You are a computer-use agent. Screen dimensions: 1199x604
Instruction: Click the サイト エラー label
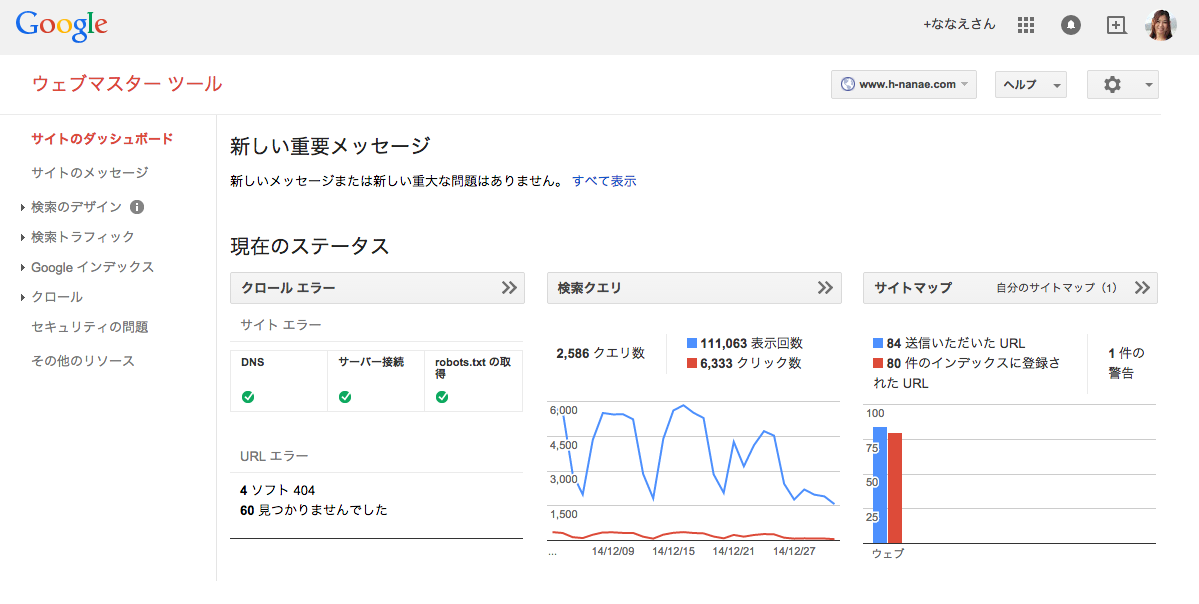pos(281,325)
